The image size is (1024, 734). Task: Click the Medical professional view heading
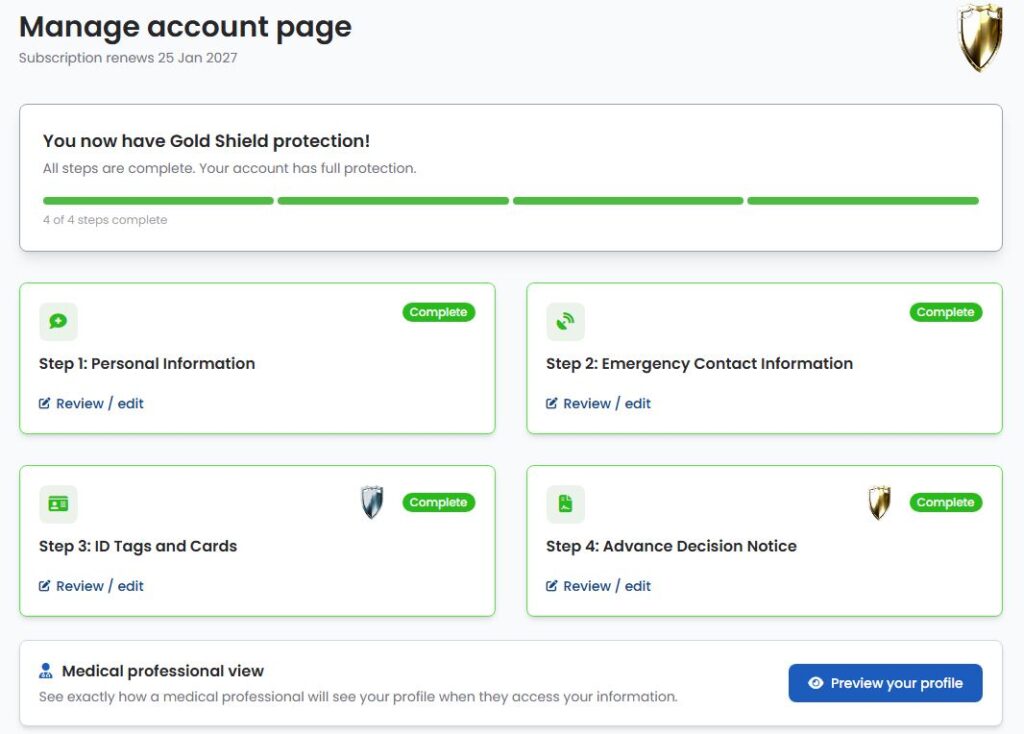tap(163, 671)
